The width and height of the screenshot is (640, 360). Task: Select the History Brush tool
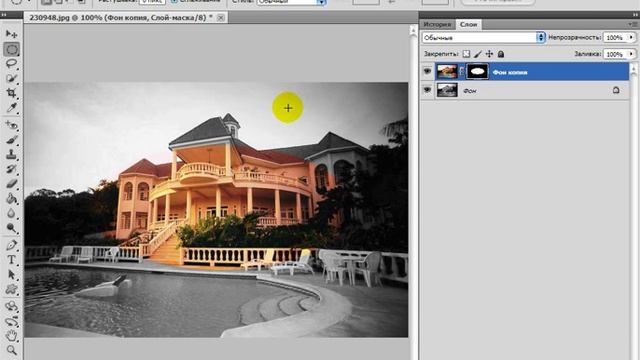coord(11,169)
